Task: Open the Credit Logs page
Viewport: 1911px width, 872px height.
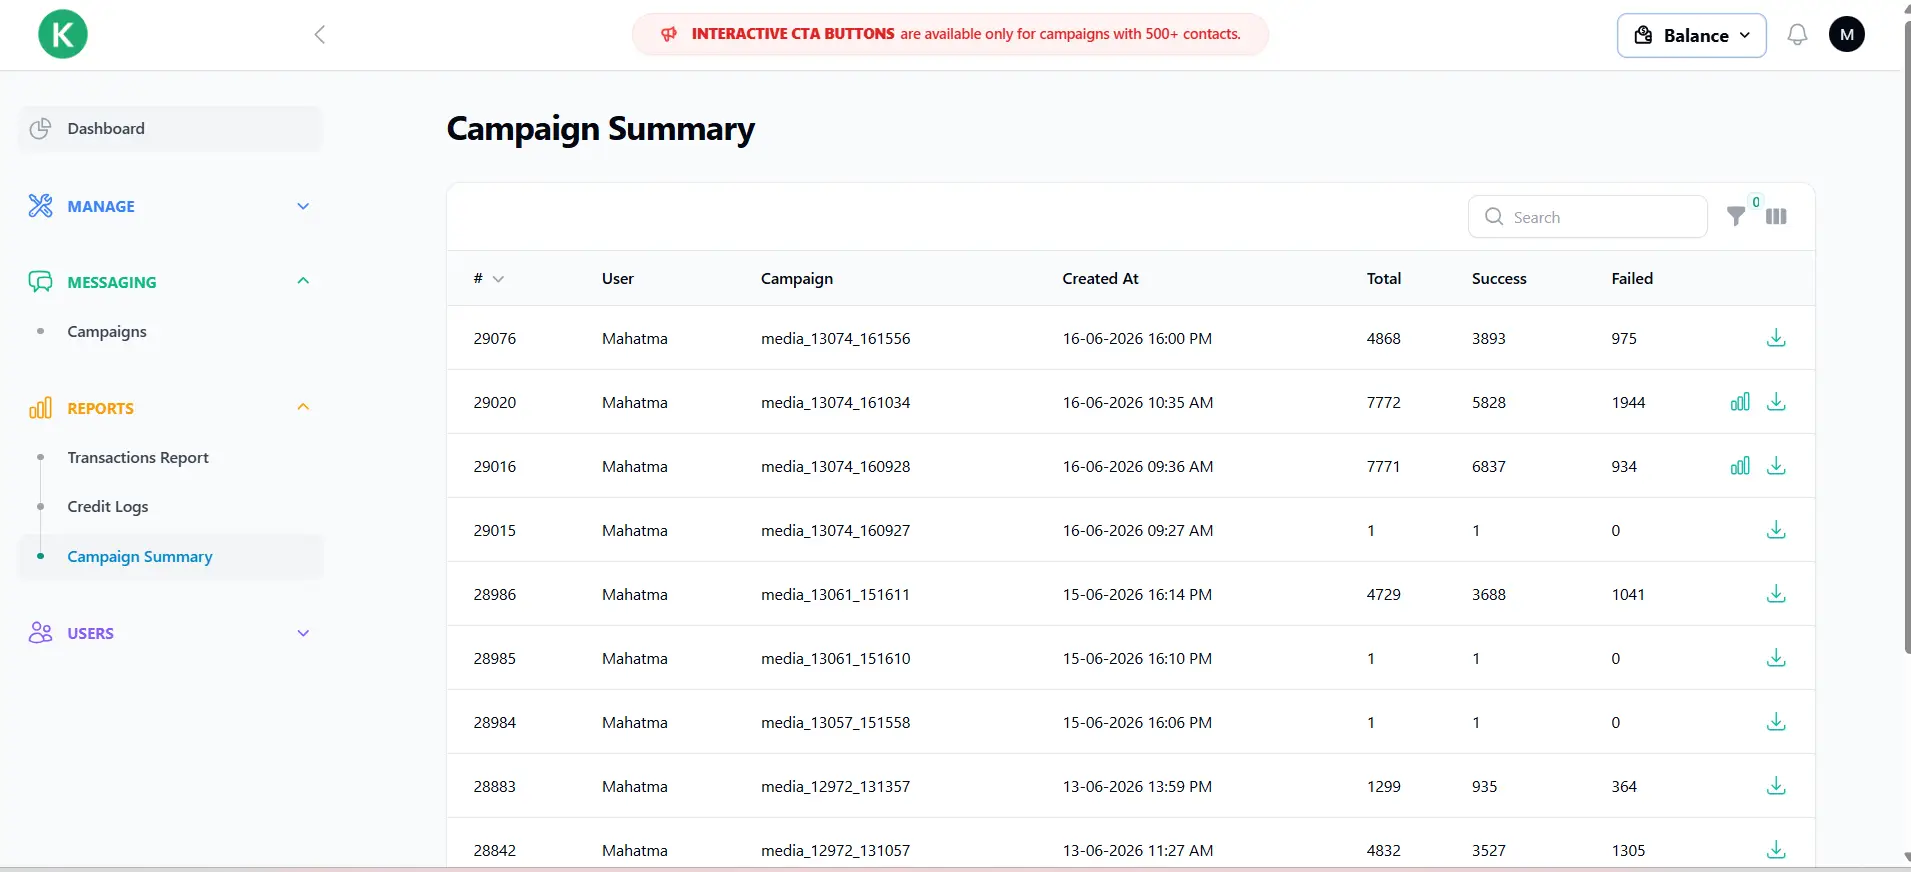Action: (x=108, y=507)
